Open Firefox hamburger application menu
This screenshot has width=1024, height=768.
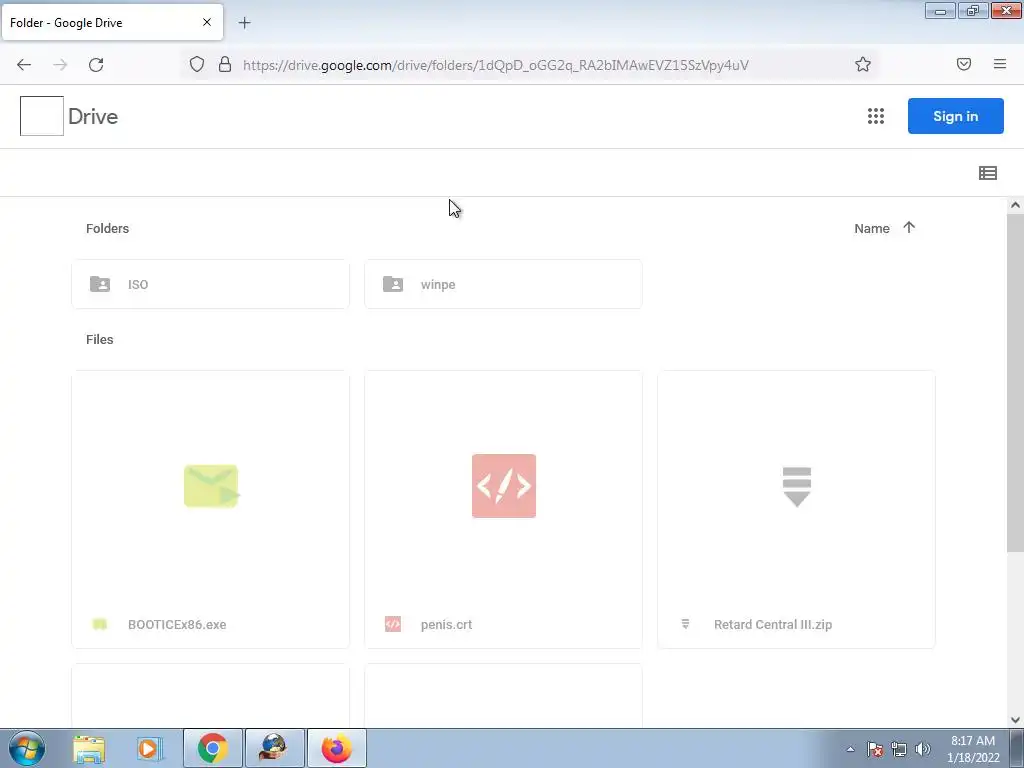pyautogui.click(x=999, y=64)
